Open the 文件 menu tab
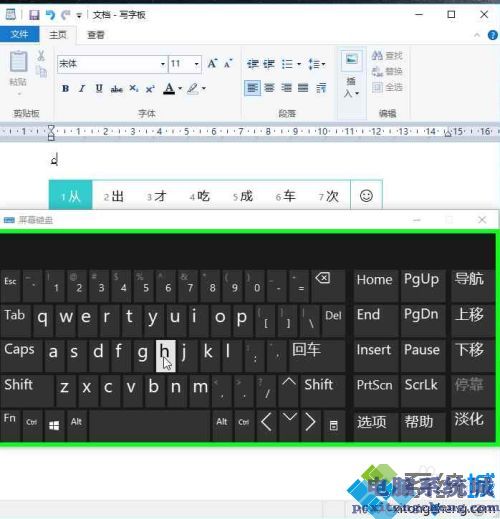This screenshot has height=519, width=500. pos(19,34)
